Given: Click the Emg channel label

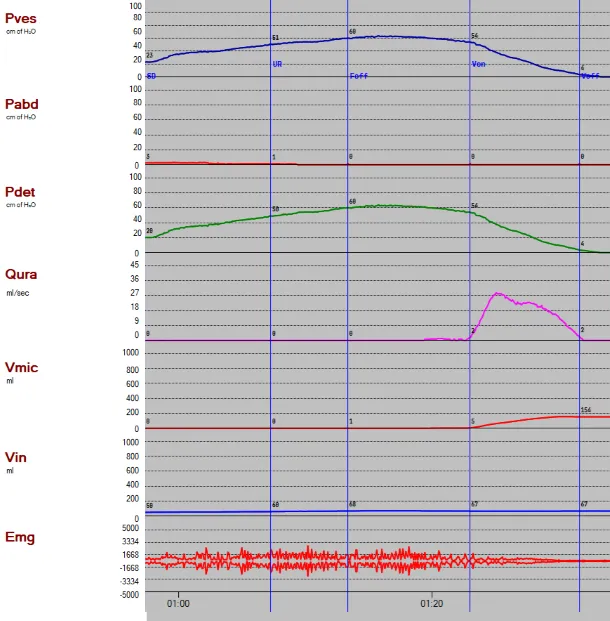Looking at the screenshot, I should [20, 538].
